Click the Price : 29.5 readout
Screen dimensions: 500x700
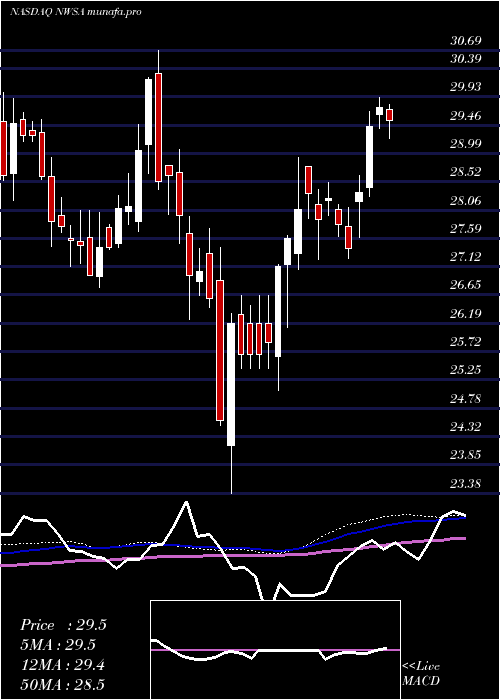[63, 625]
